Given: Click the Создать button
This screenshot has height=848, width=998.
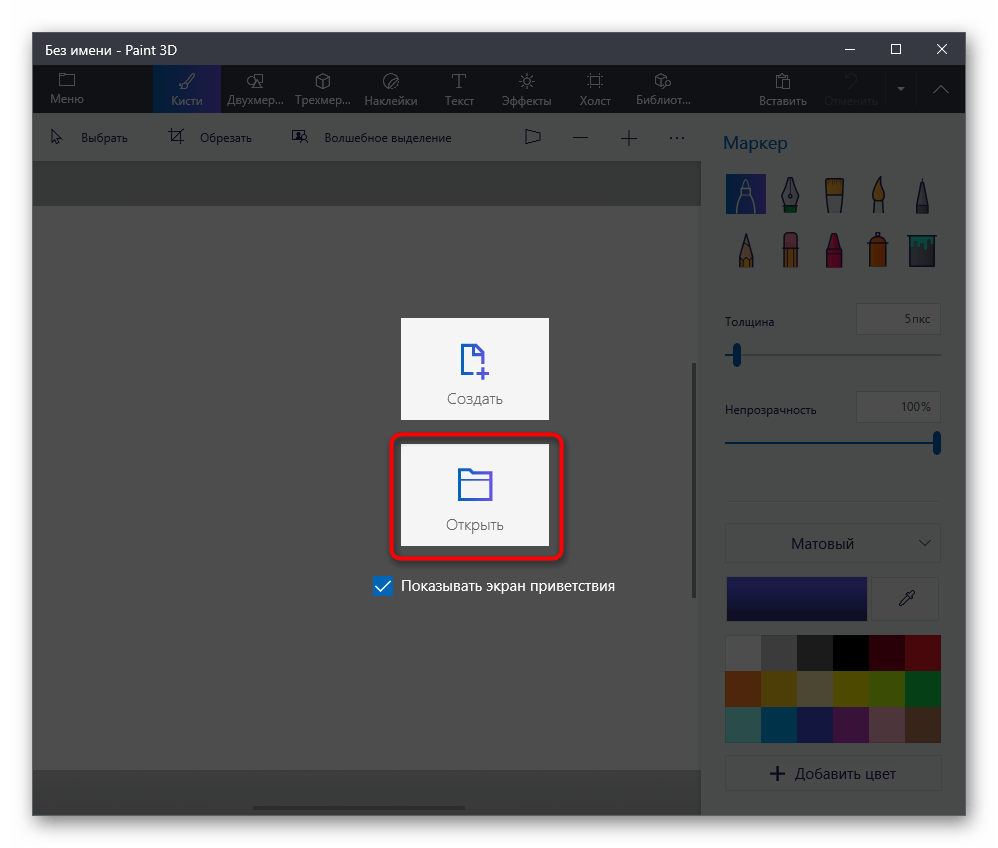Looking at the screenshot, I should coord(475,369).
